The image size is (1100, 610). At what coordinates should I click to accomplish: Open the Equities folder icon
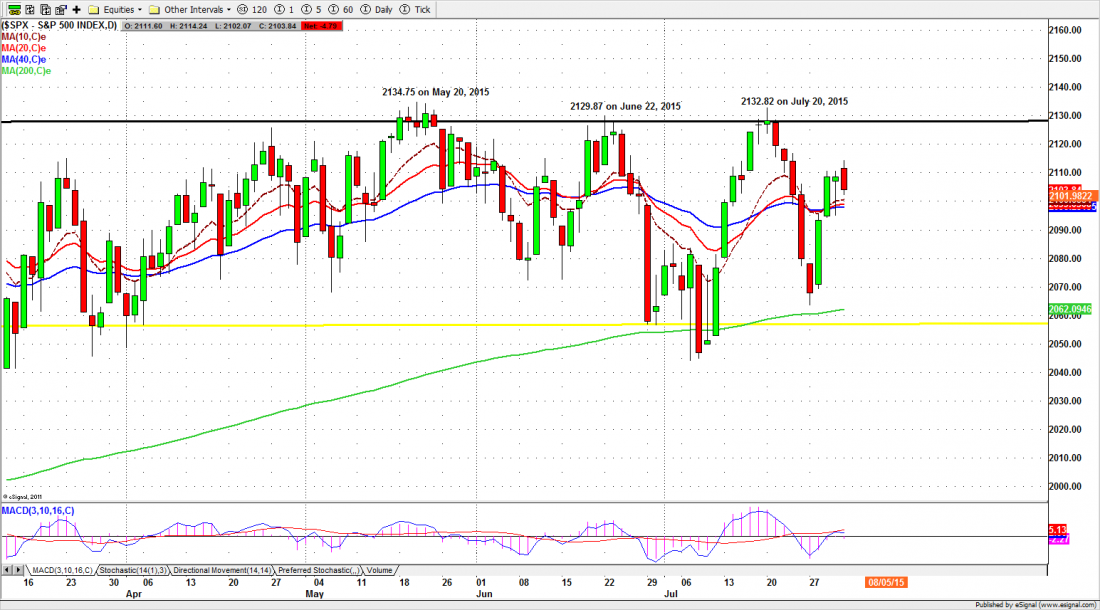[x=93, y=9]
